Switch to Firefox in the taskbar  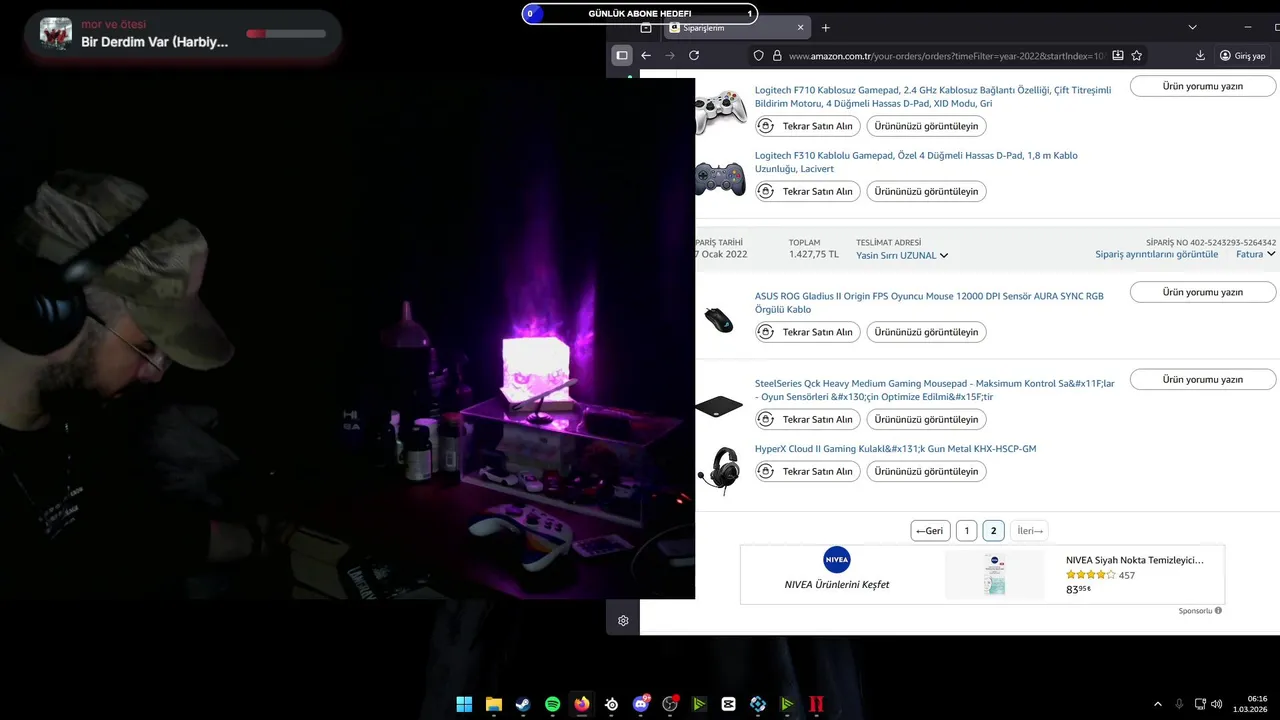[582, 704]
